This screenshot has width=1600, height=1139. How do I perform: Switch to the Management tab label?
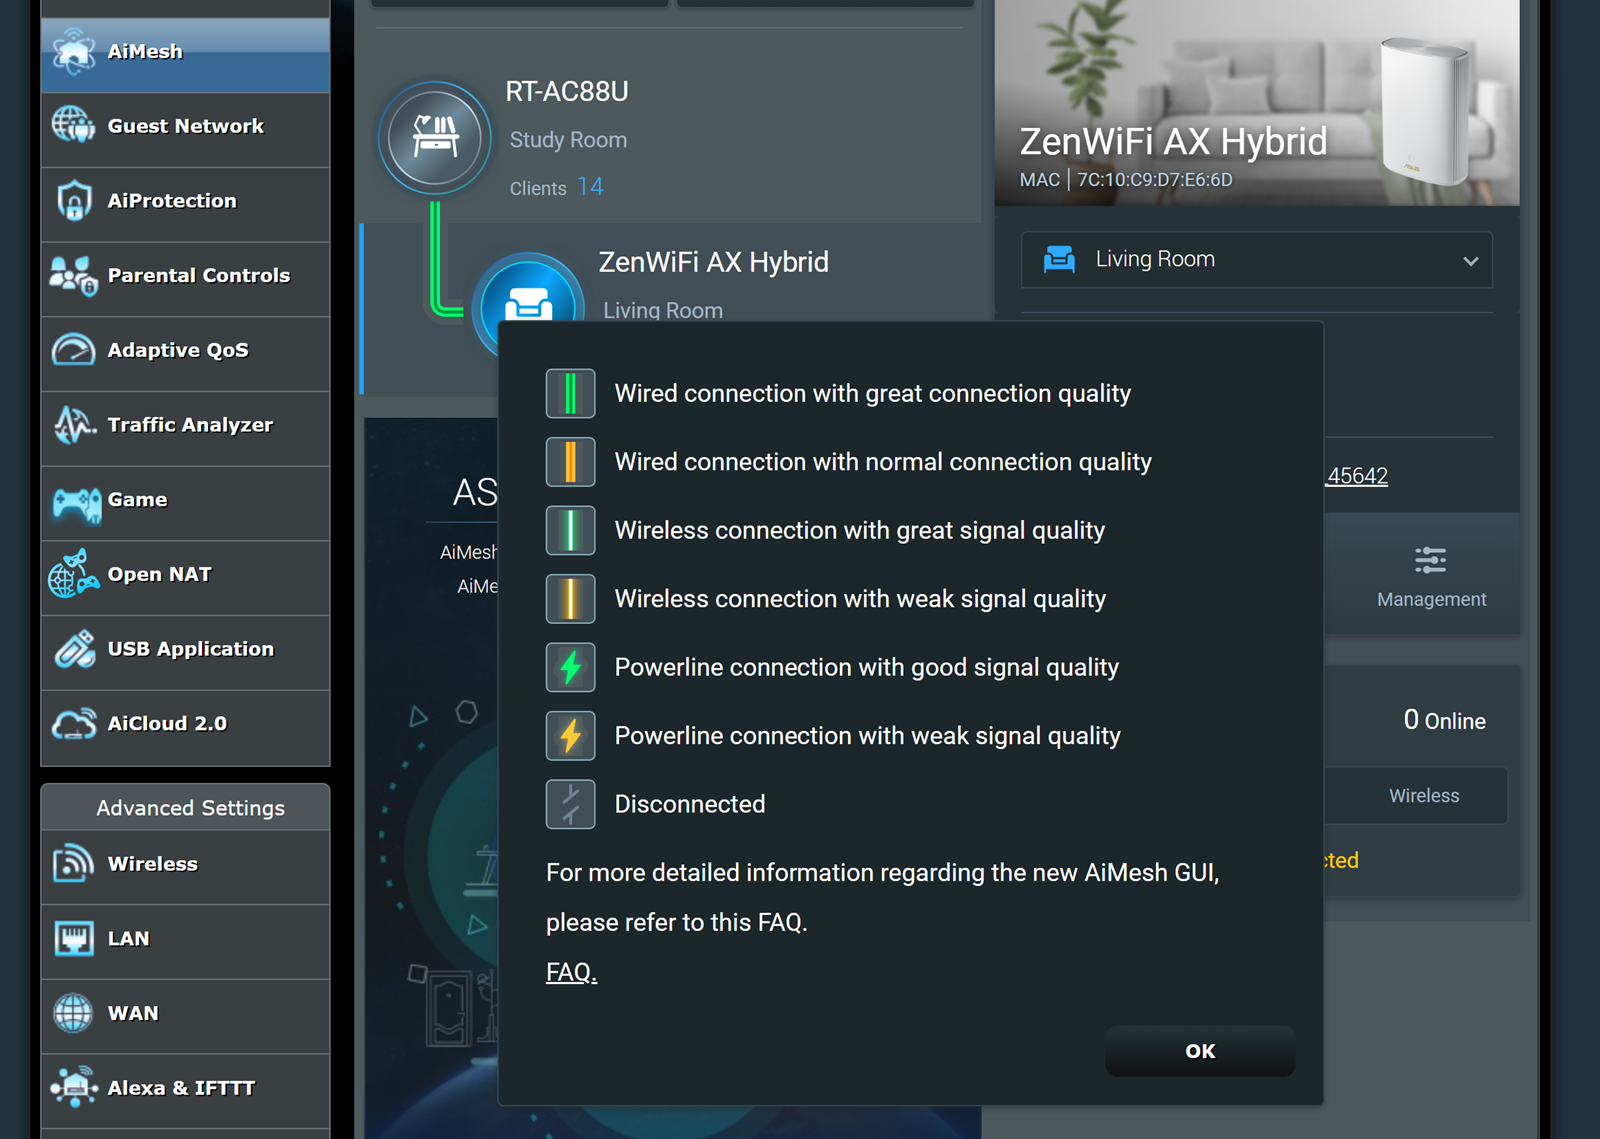pyautogui.click(x=1431, y=599)
